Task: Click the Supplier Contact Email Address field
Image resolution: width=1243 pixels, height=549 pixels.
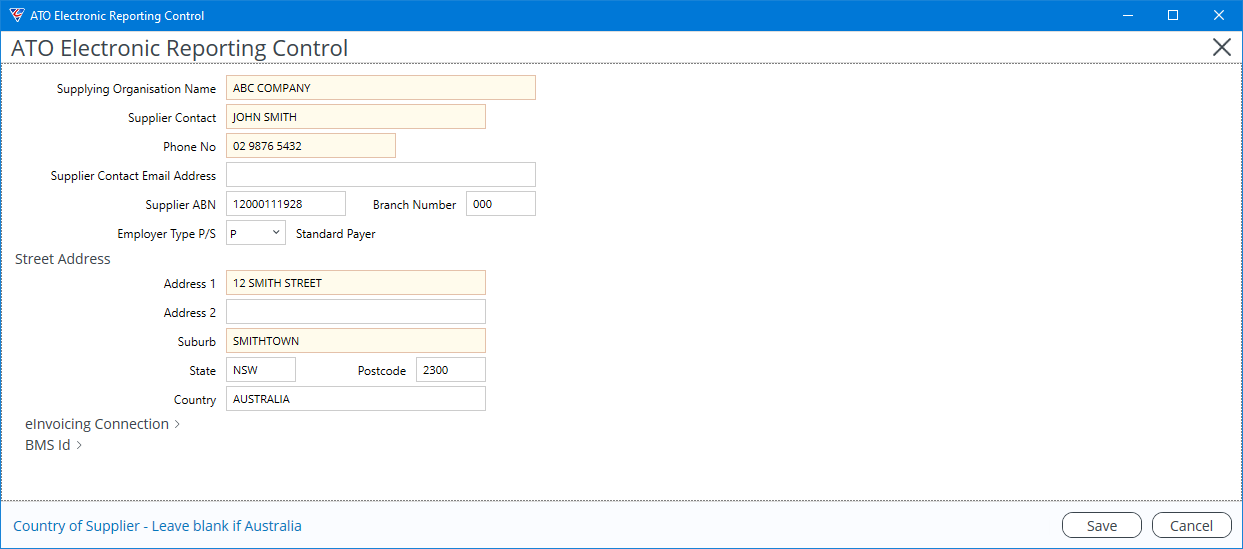Action: [x=381, y=175]
